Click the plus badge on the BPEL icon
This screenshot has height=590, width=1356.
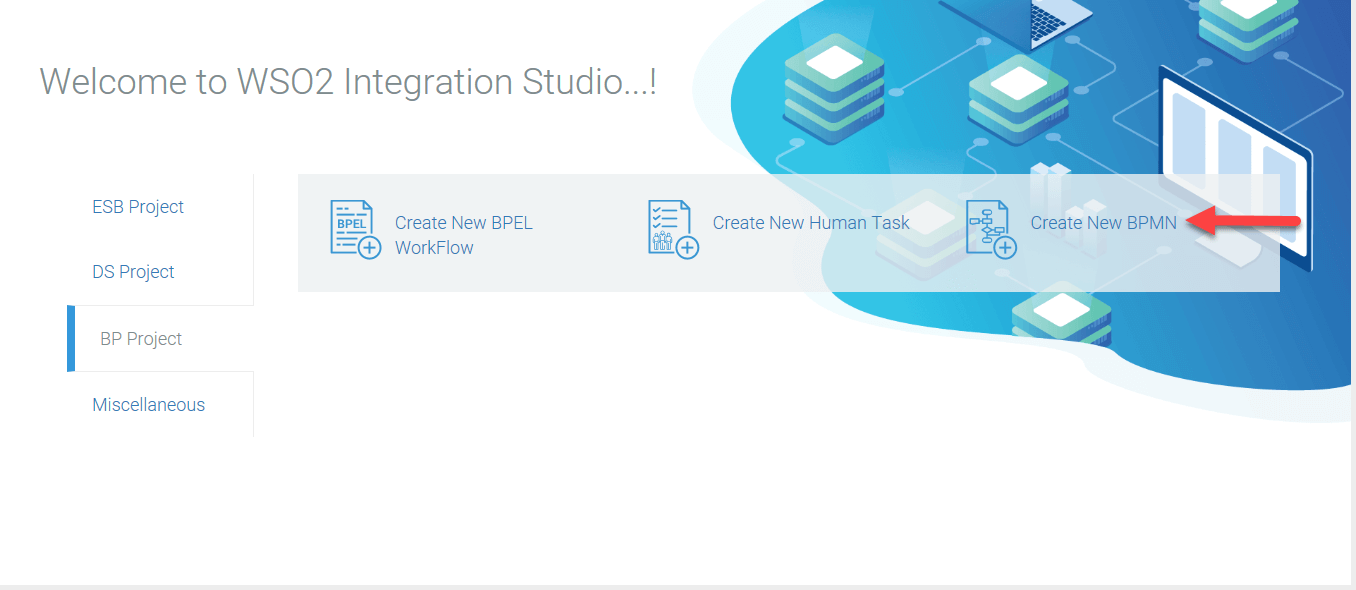(x=370, y=247)
